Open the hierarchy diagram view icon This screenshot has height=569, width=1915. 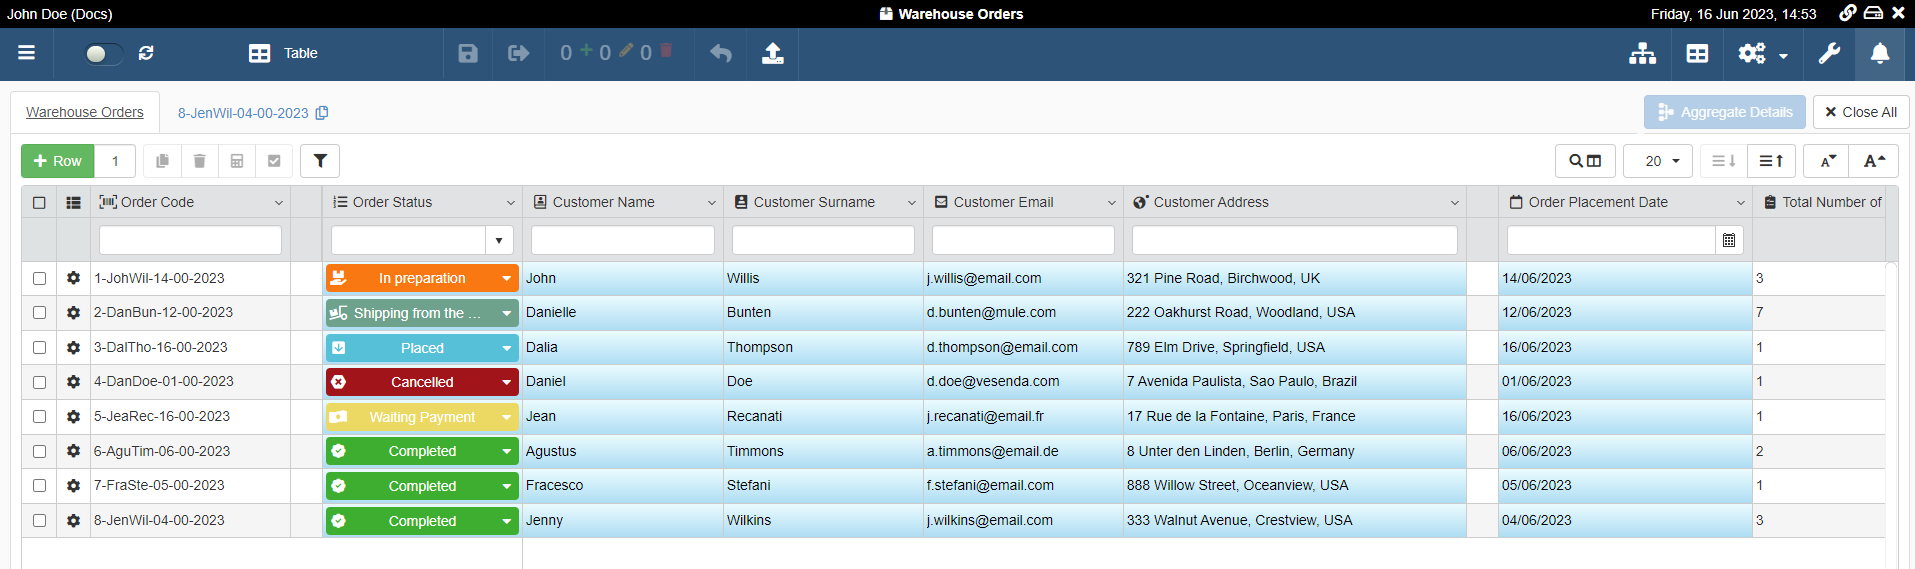point(1642,54)
